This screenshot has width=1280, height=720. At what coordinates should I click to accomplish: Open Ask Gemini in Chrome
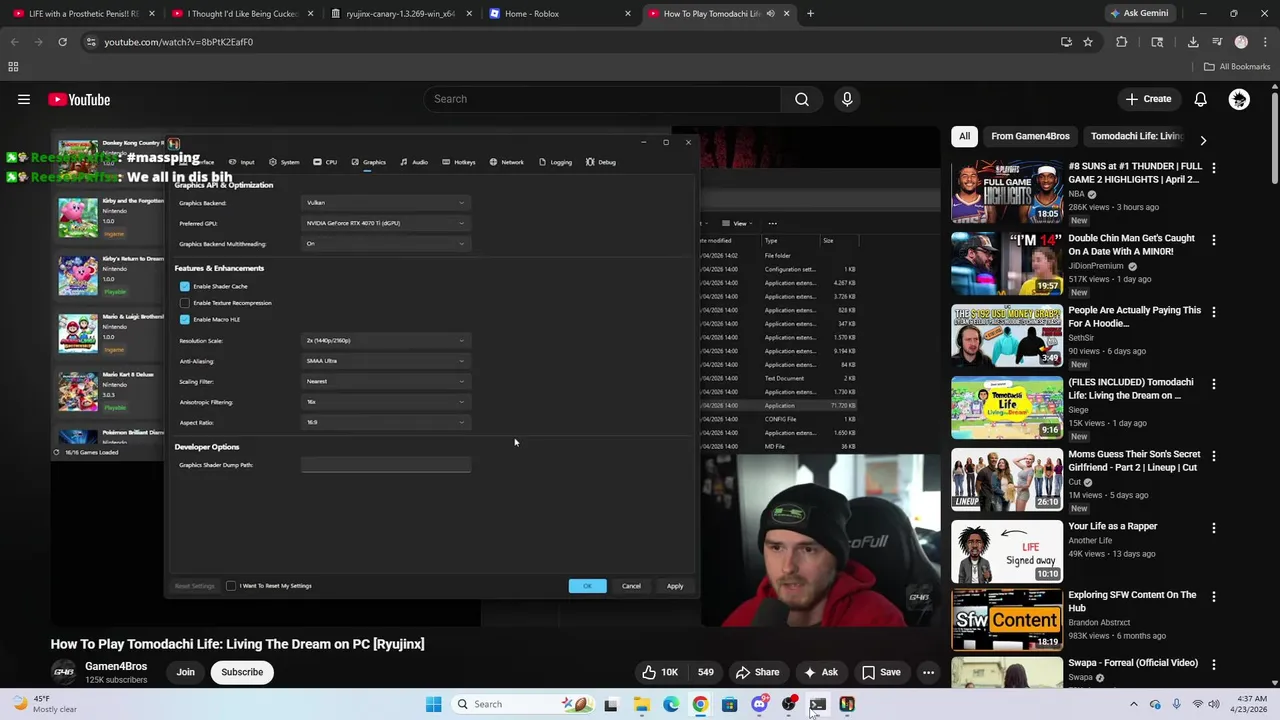pyautogui.click(x=1139, y=14)
